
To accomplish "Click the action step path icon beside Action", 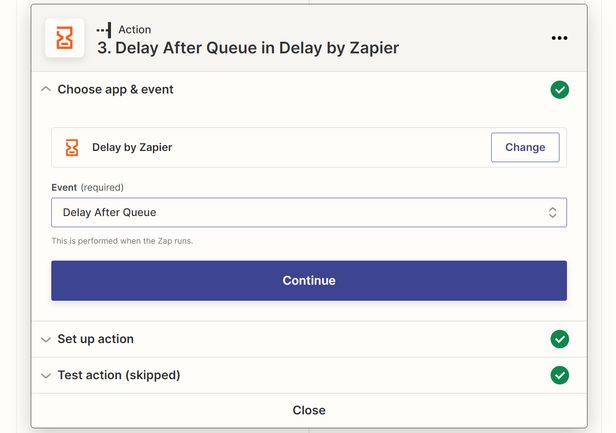I will (x=103, y=30).
